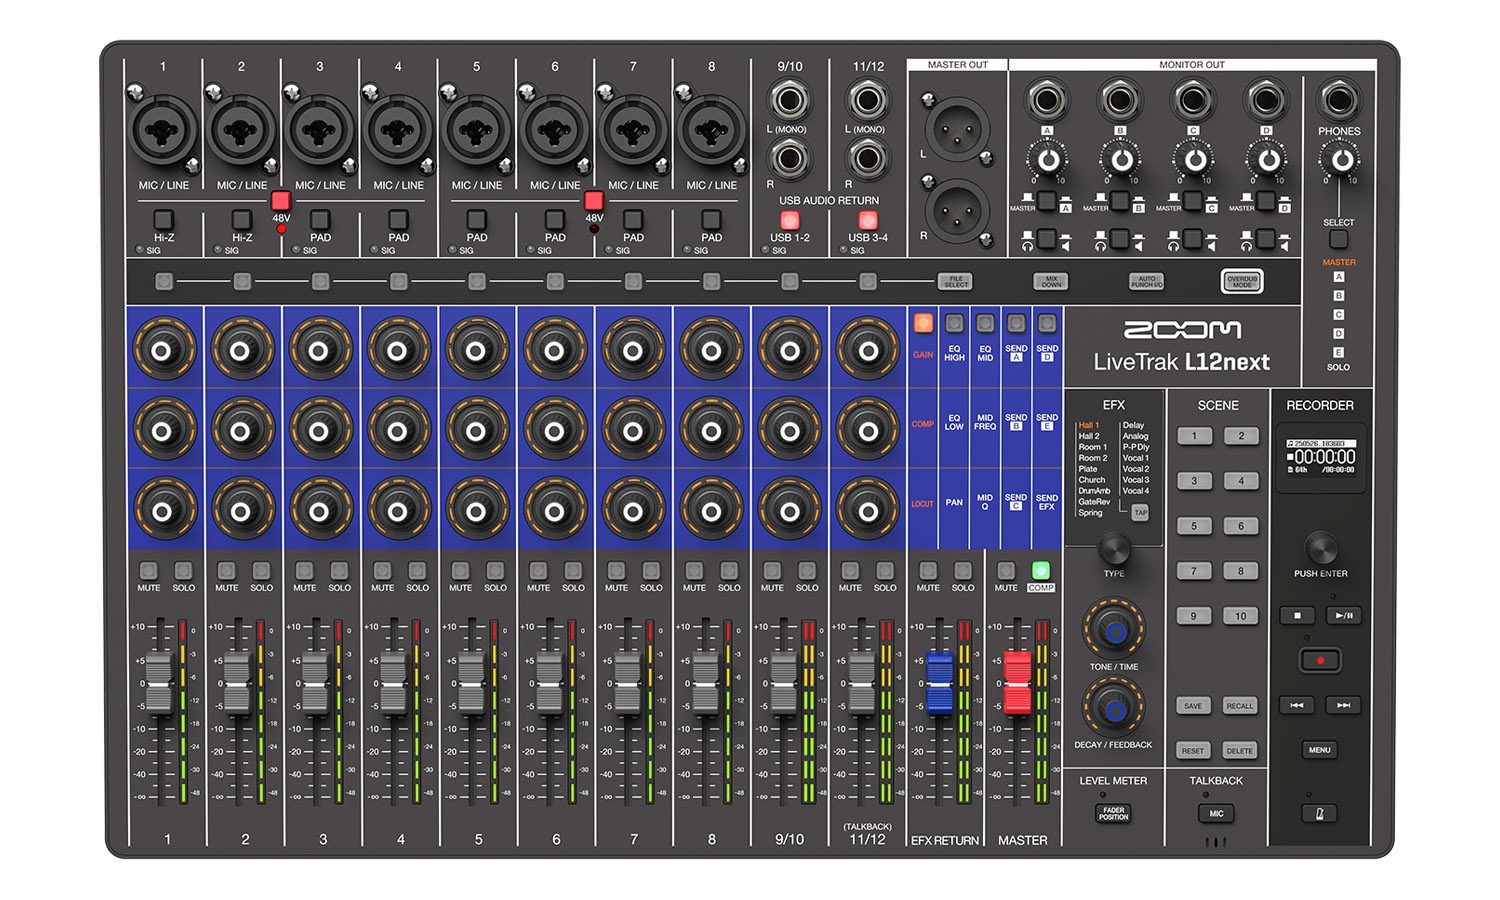Enable the PAD switch on channel 8
This screenshot has height=900, width=1500.
pos(711,219)
